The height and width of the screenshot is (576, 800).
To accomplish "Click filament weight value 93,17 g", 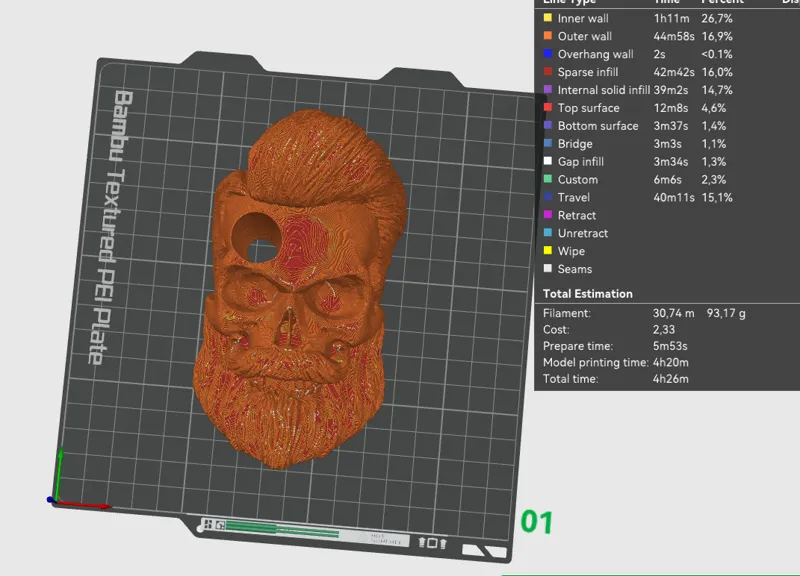I will point(726,313).
